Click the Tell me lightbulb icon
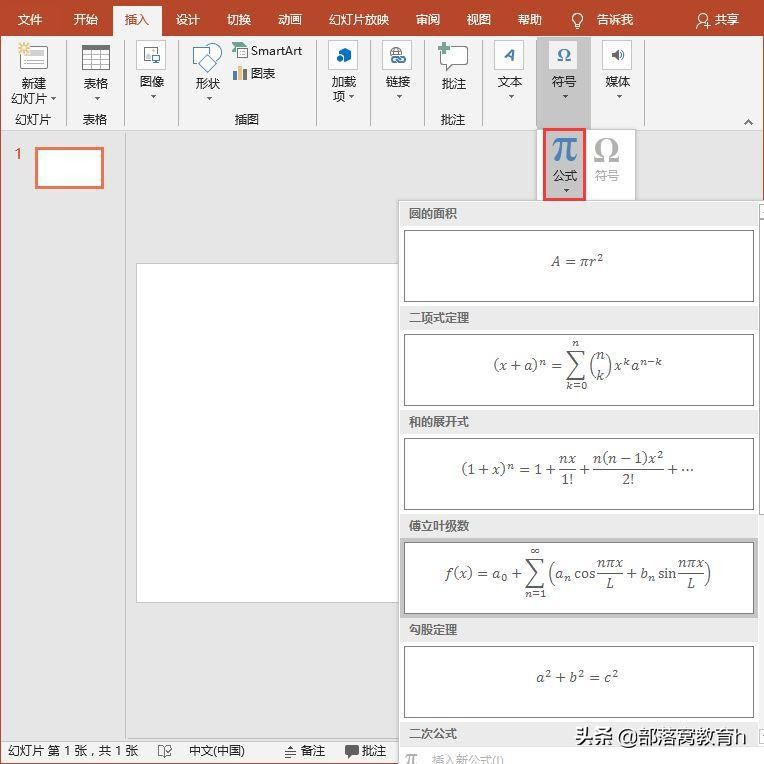 [577, 20]
